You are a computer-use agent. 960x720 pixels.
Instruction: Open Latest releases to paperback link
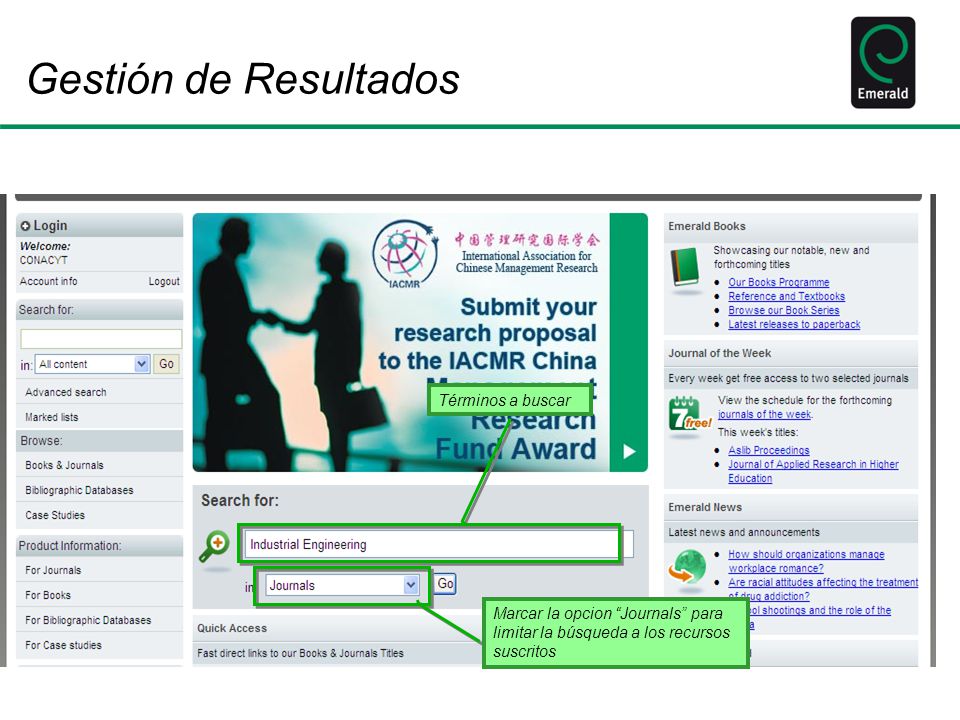pos(794,324)
